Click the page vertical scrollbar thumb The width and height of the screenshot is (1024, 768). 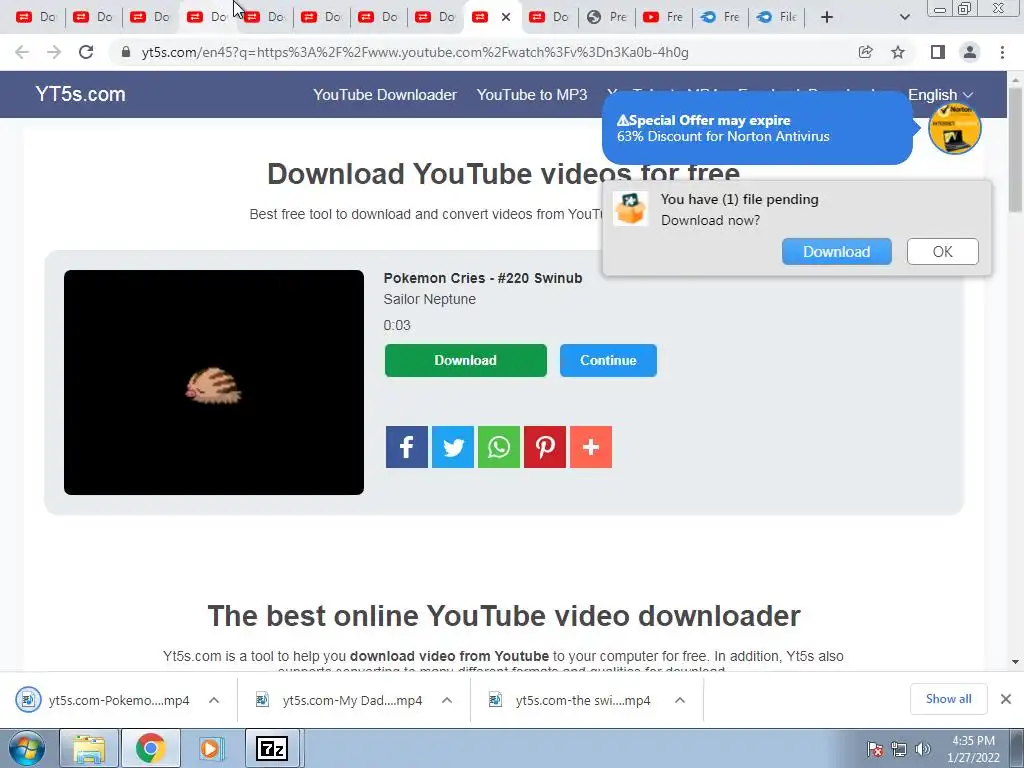click(x=1015, y=150)
